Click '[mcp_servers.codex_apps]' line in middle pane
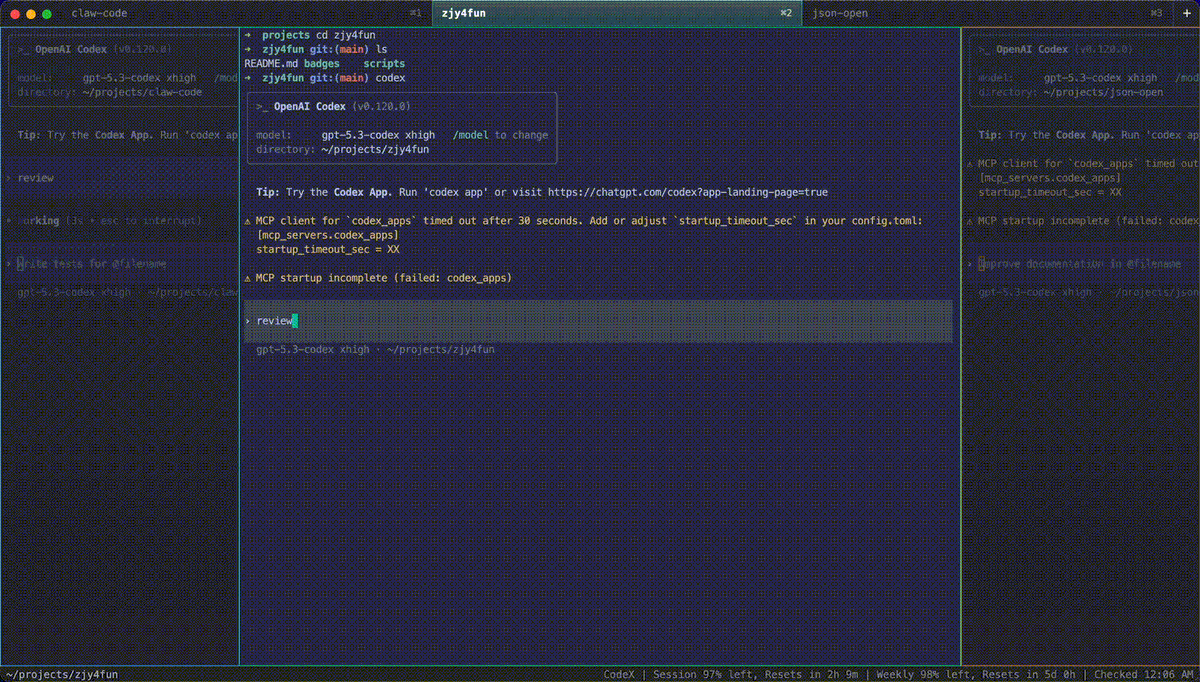Viewport: 1200px width, 682px height. (x=327, y=235)
